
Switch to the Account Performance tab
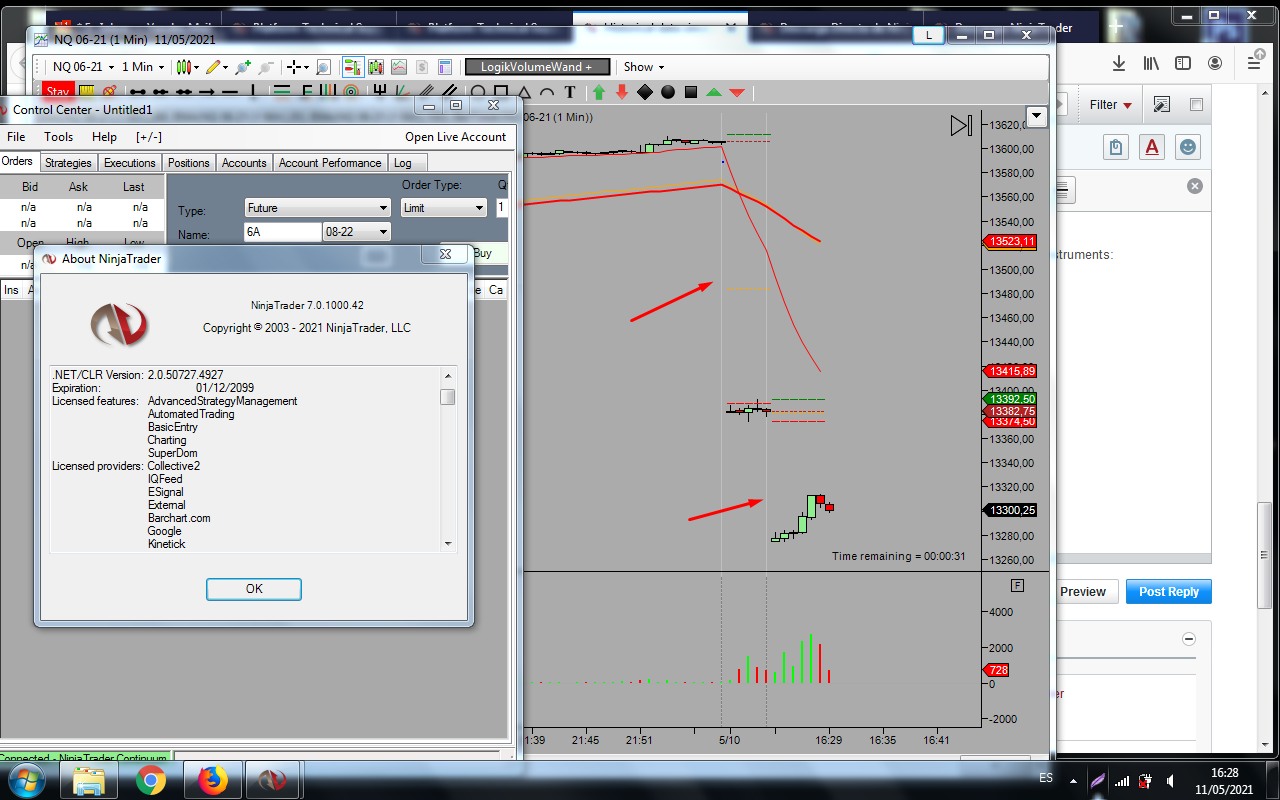tap(330, 163)
